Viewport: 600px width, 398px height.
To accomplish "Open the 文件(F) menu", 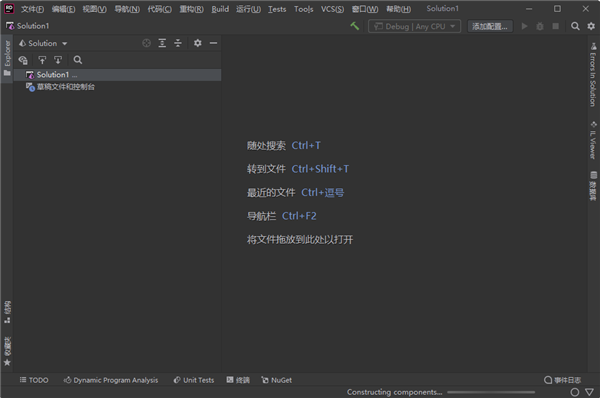I will point(32,9).
